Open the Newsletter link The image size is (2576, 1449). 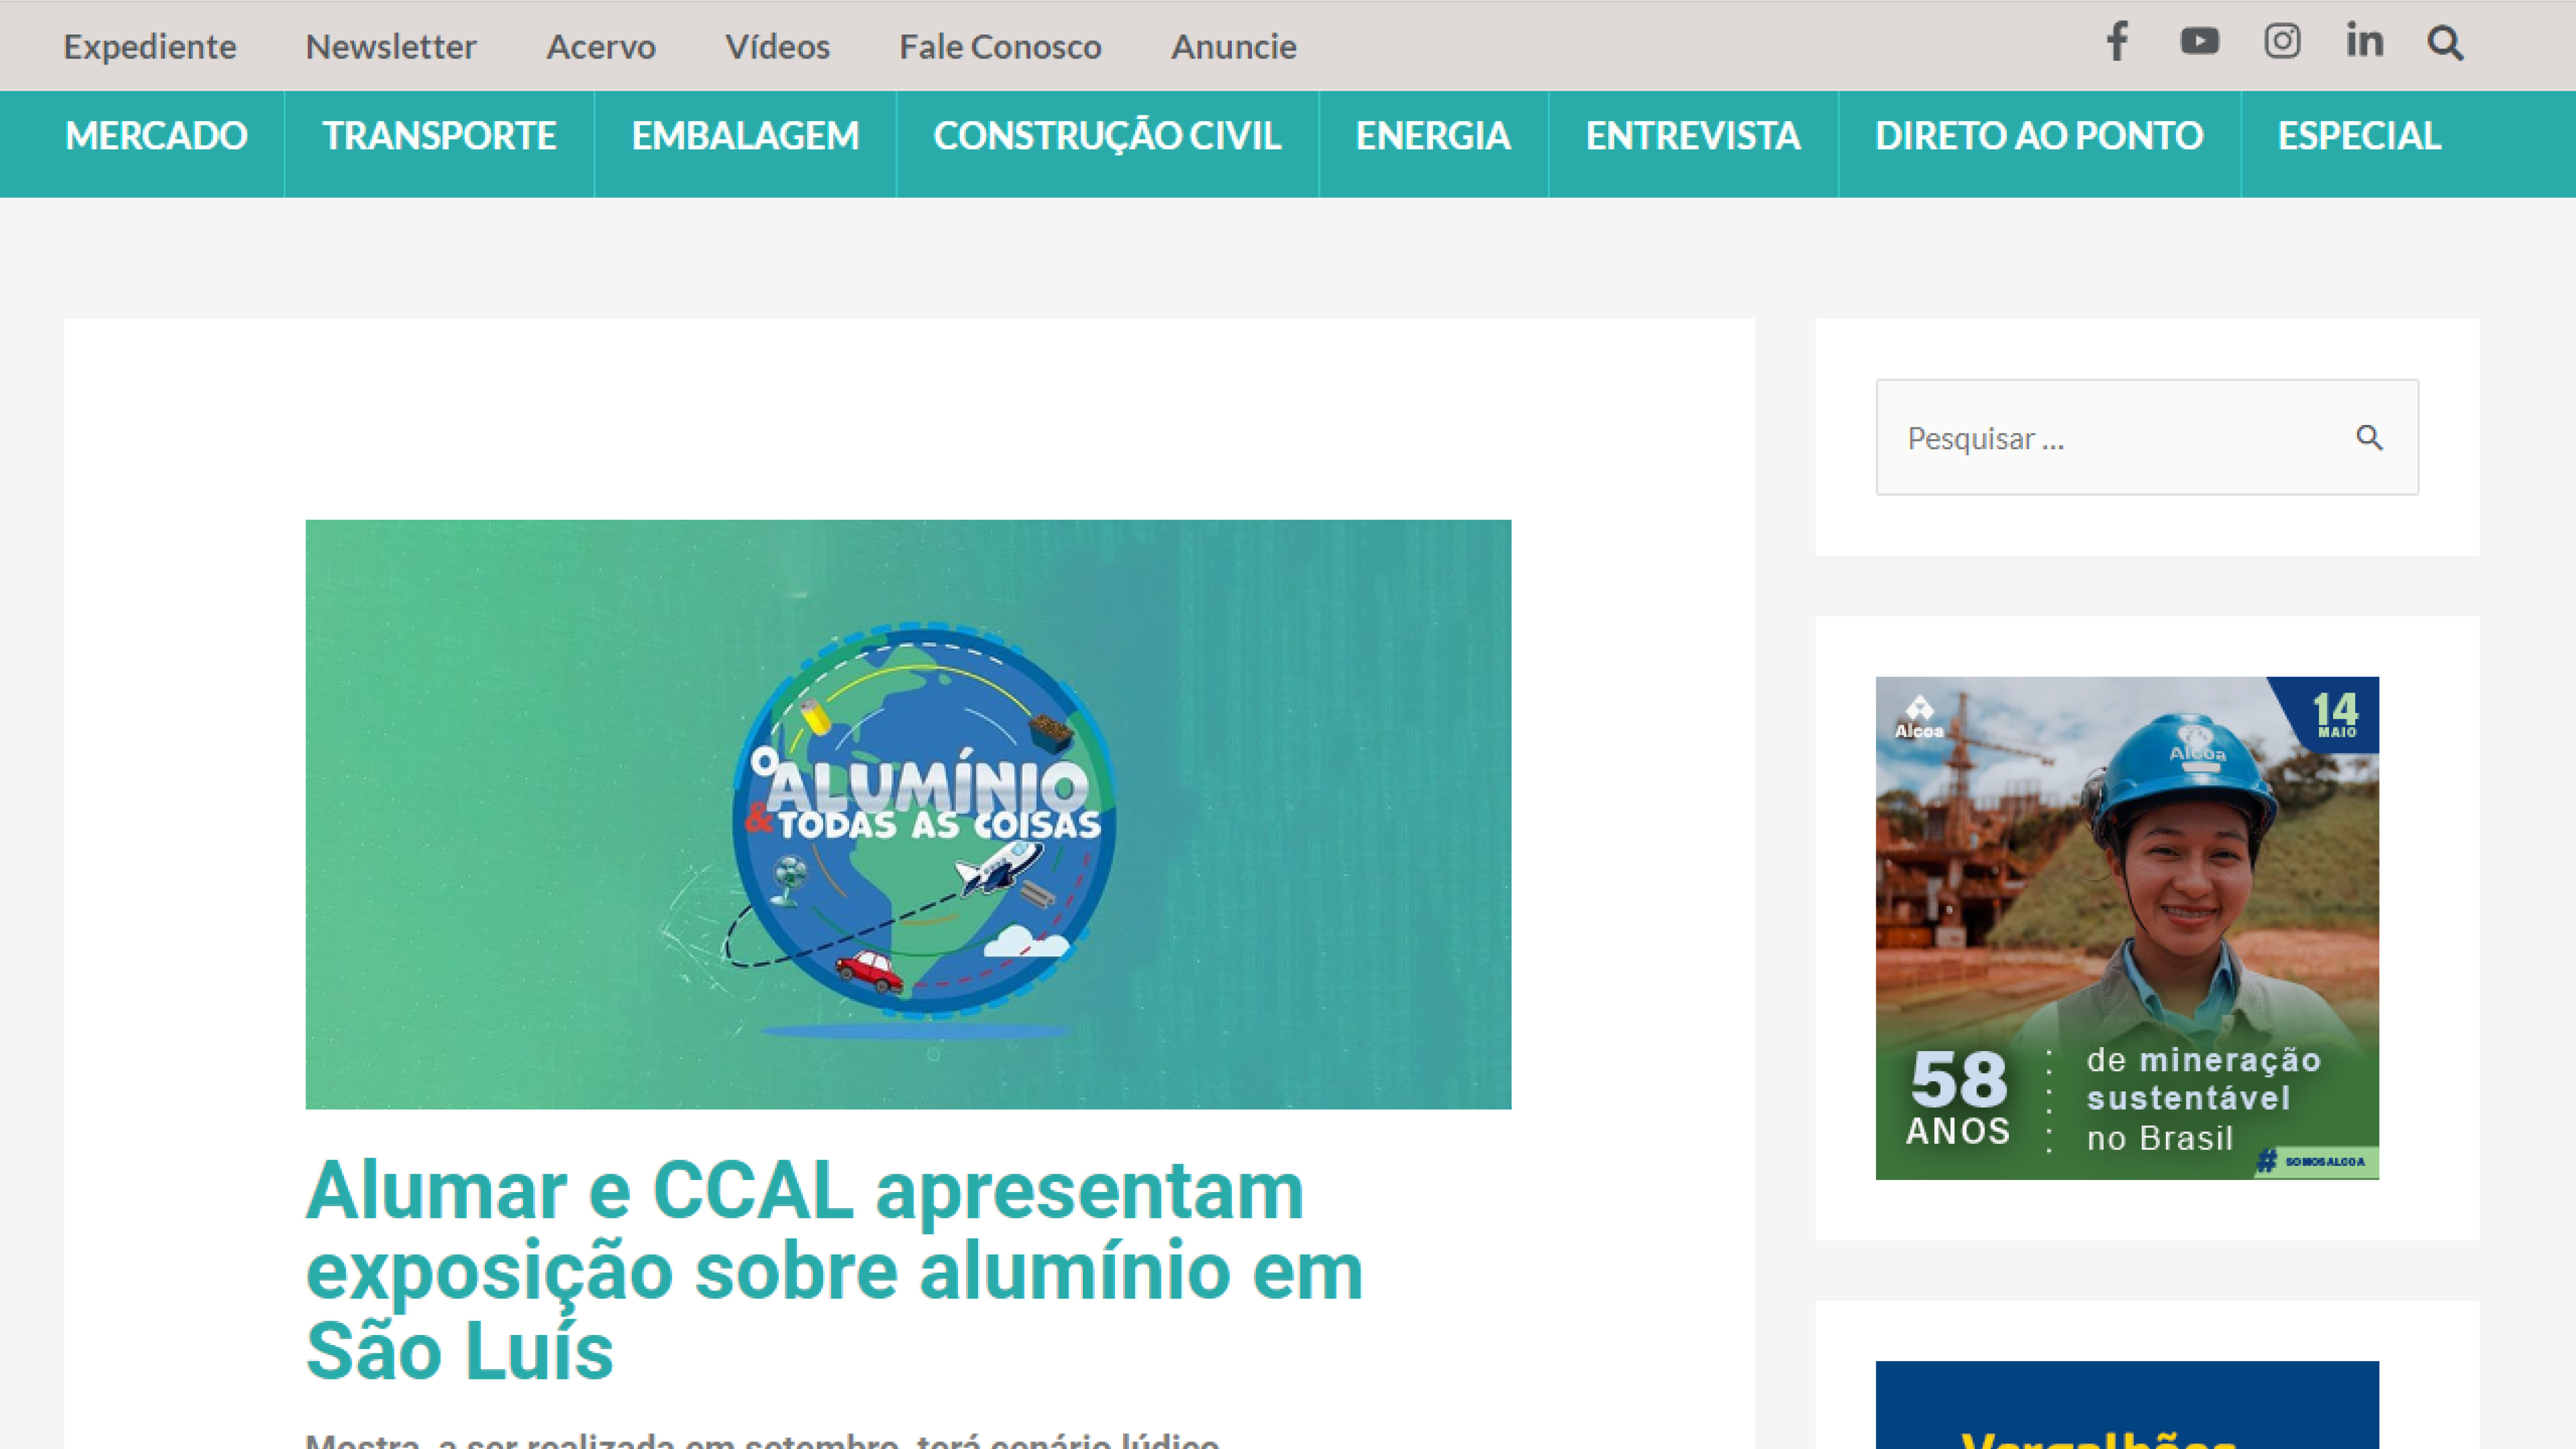[391, 47]
